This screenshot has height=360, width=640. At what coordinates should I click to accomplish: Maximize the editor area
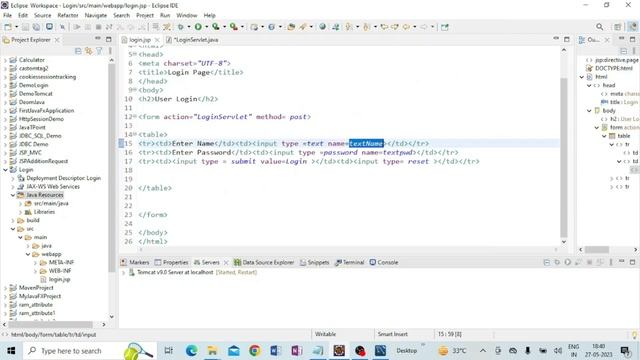(x=567, y=39)
